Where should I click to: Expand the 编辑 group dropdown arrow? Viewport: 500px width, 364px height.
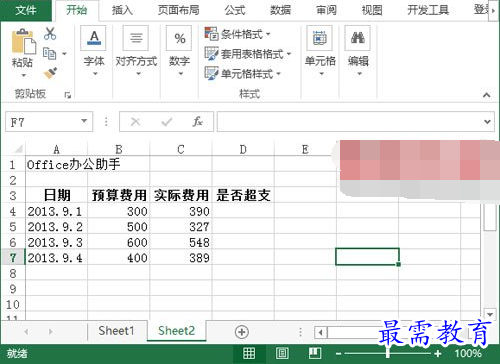point(359,74)
